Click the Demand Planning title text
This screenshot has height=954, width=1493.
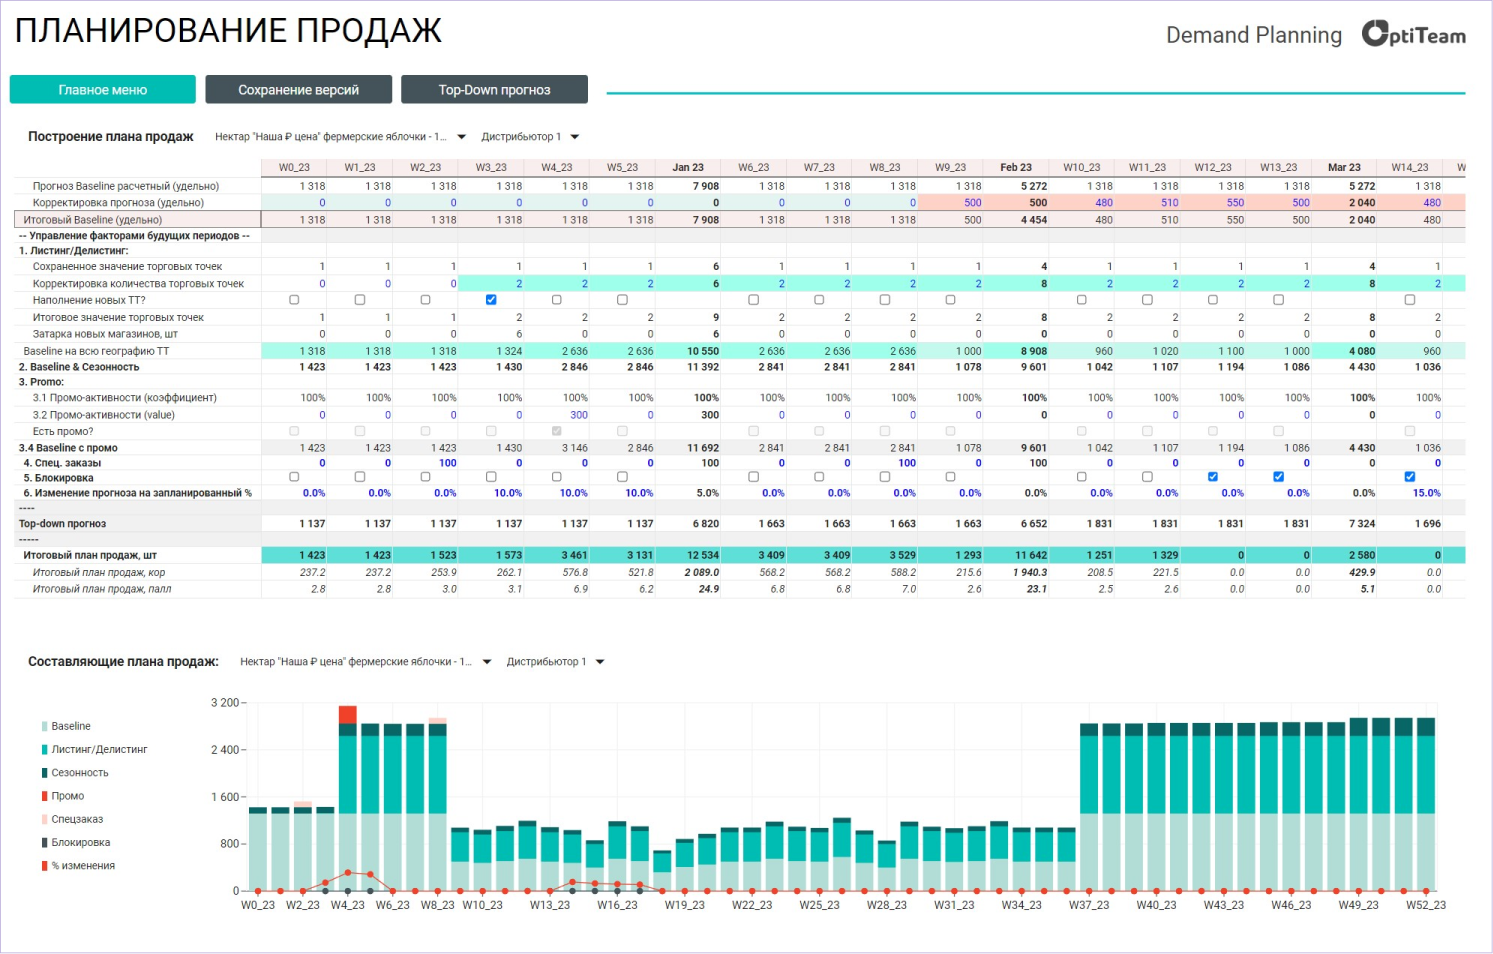[x=1254, y=35]
